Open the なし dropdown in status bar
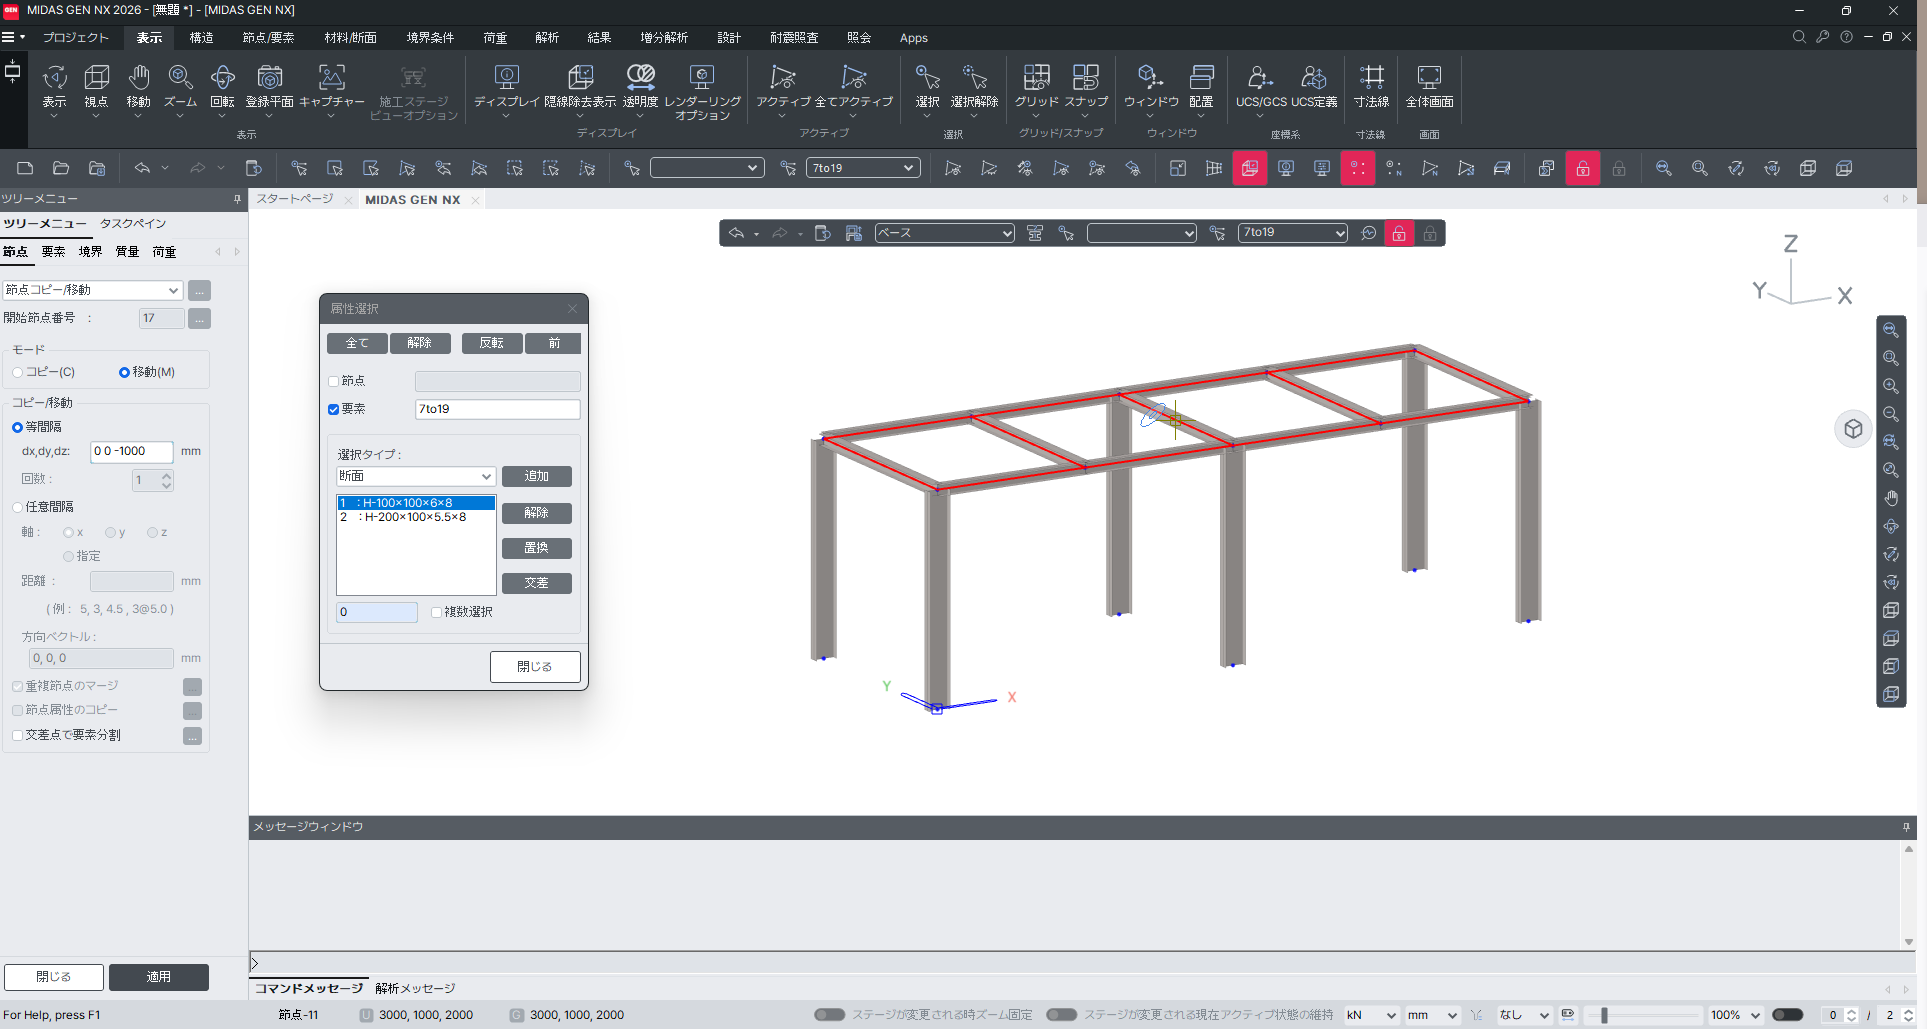The image size is (1927, 1029). pos(1524,1015)
